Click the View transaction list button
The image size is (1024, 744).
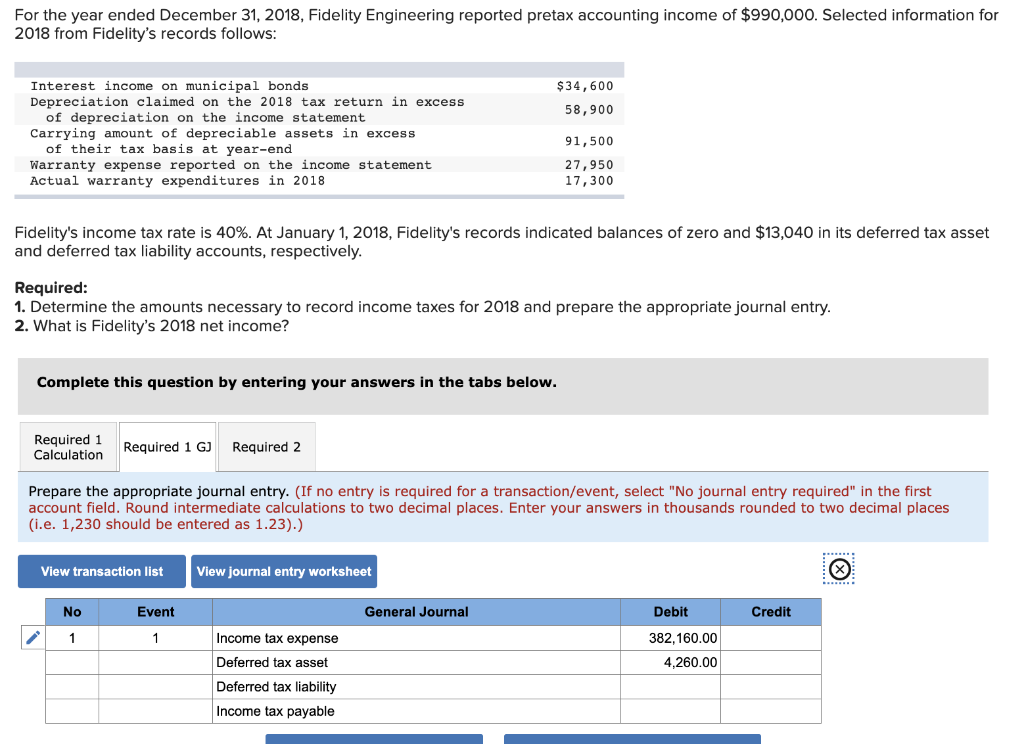[x=101, y=571]
